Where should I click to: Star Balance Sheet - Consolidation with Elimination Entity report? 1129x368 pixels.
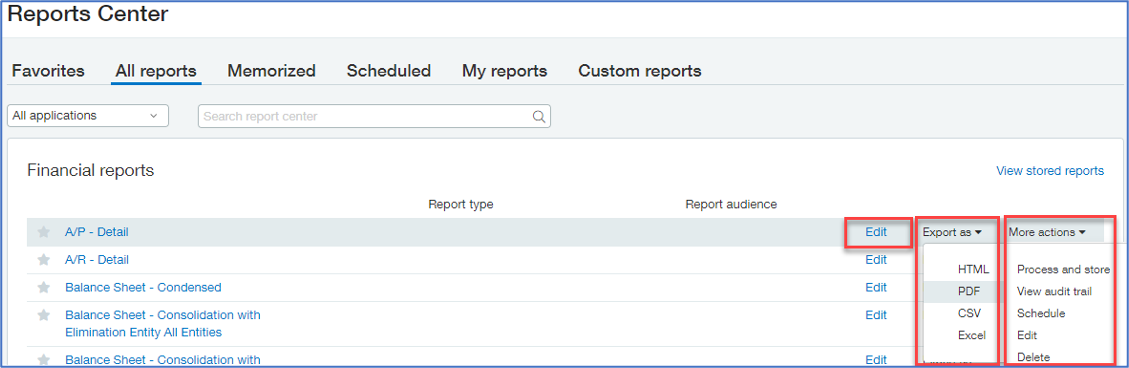tap(44, 315)
